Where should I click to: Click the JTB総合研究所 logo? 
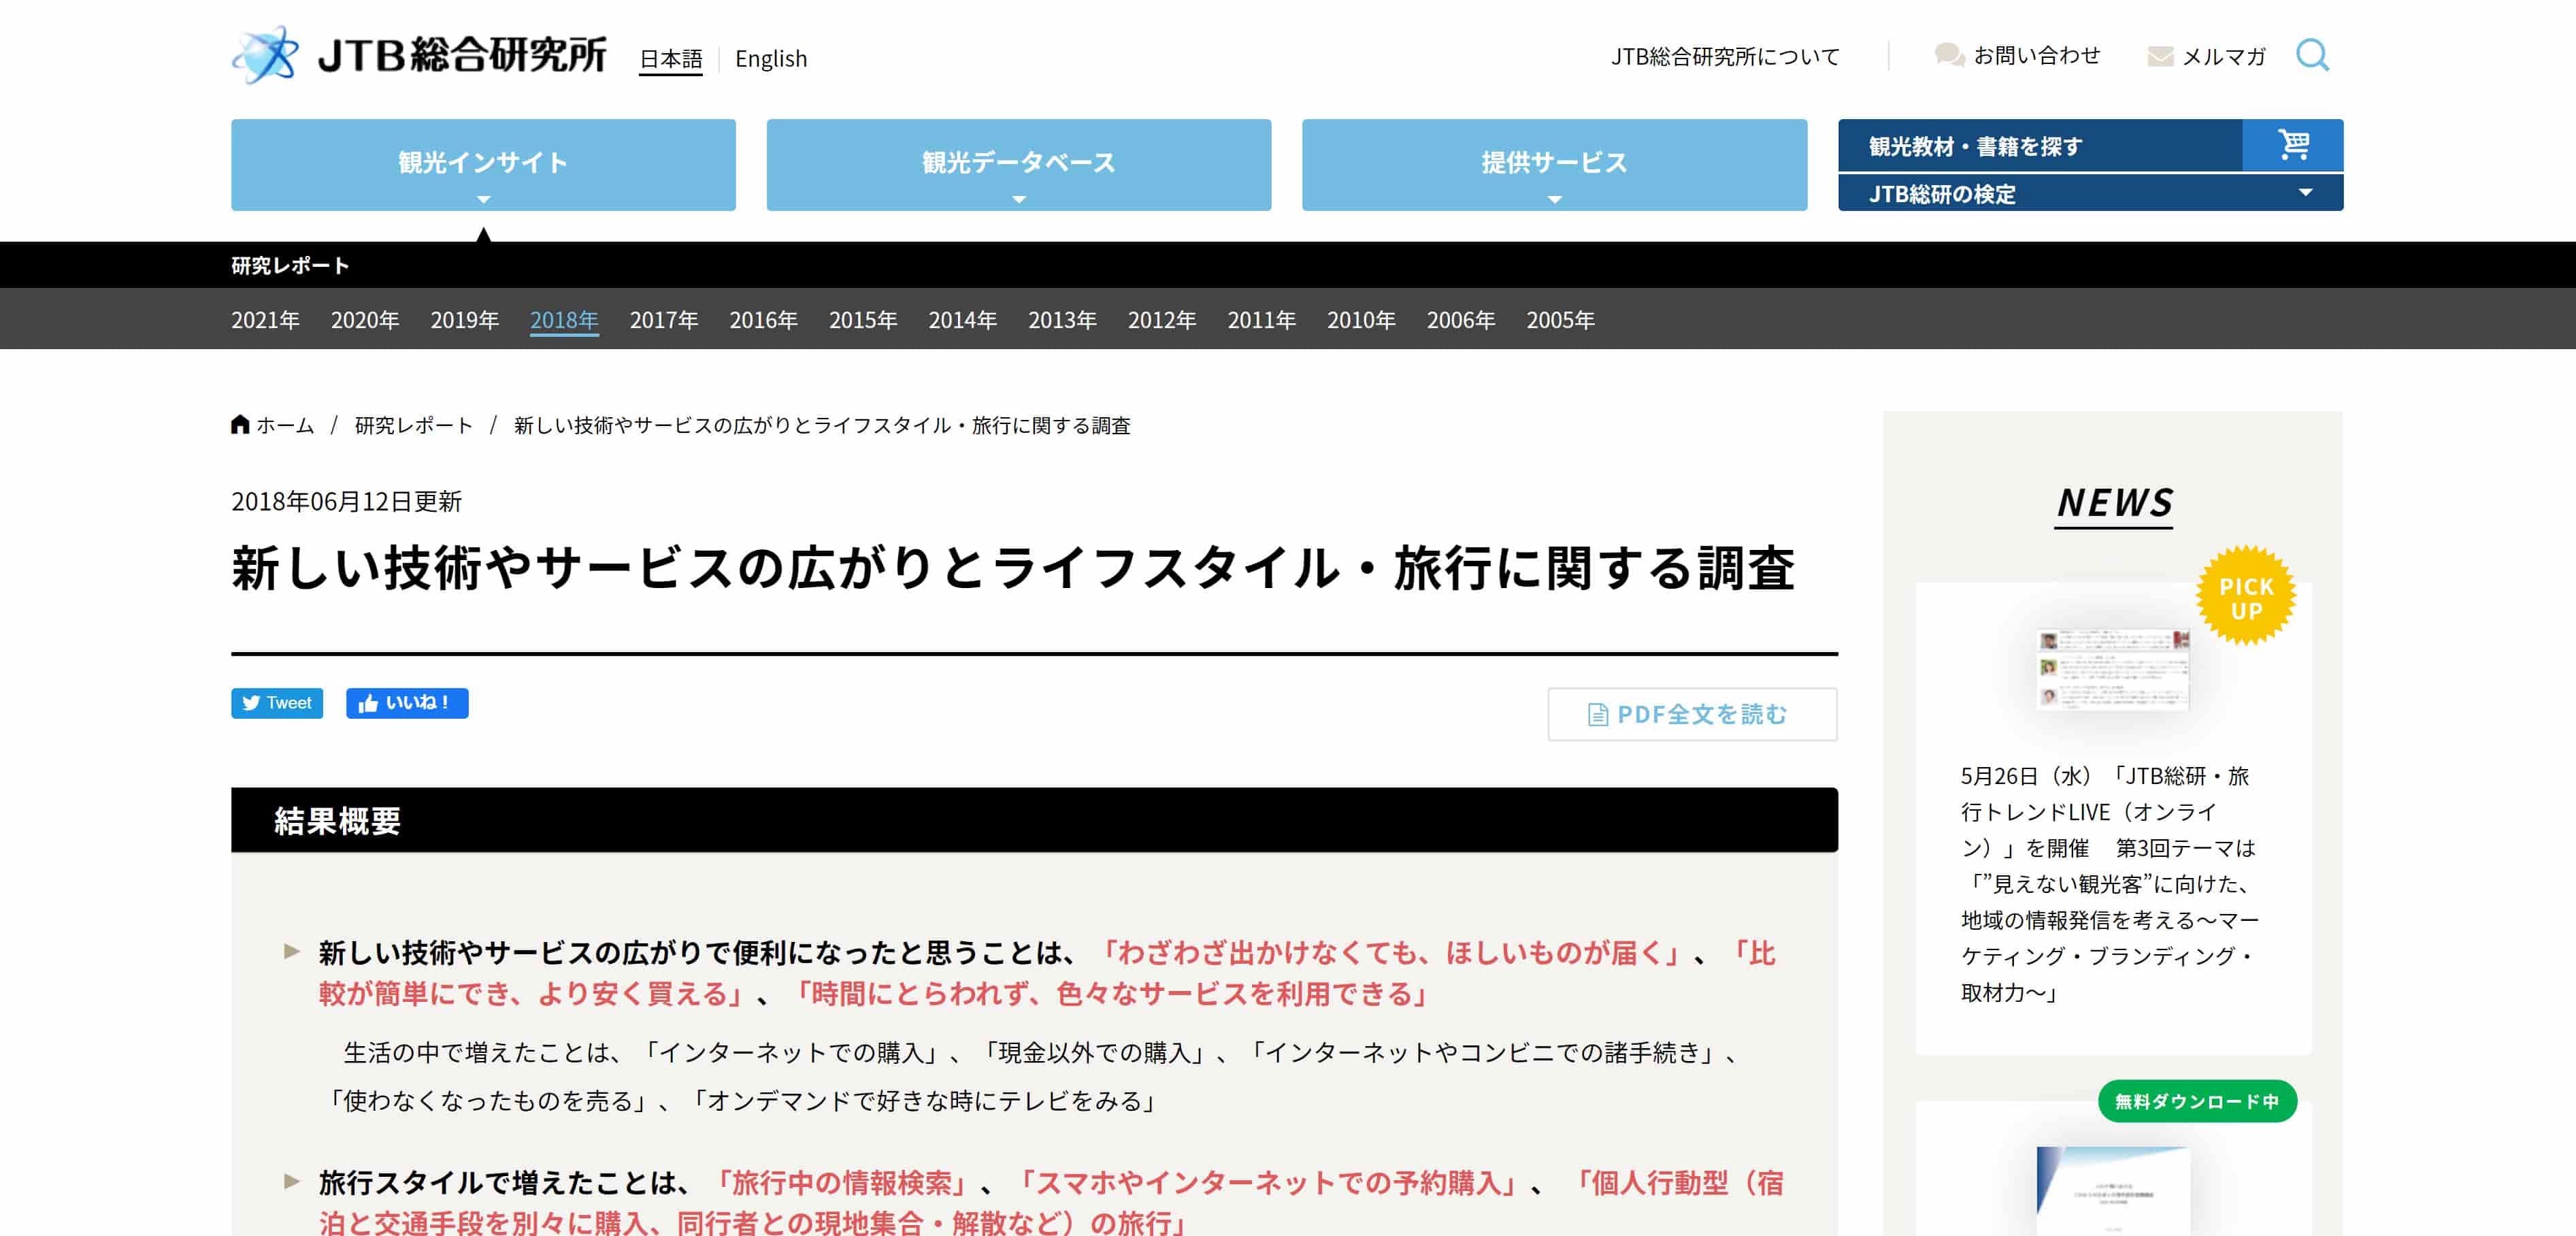418,55
